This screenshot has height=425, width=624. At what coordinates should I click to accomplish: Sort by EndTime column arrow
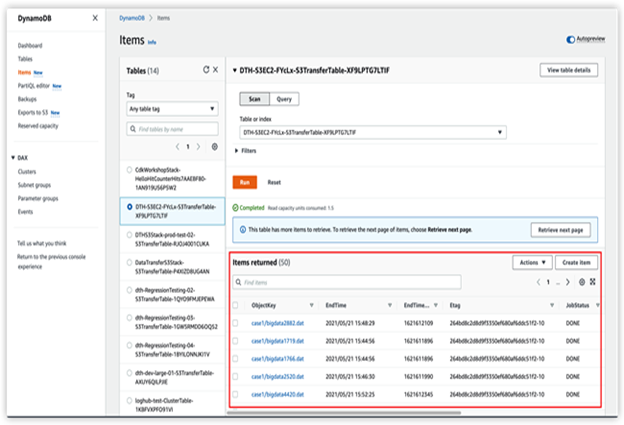pos(390,305)
